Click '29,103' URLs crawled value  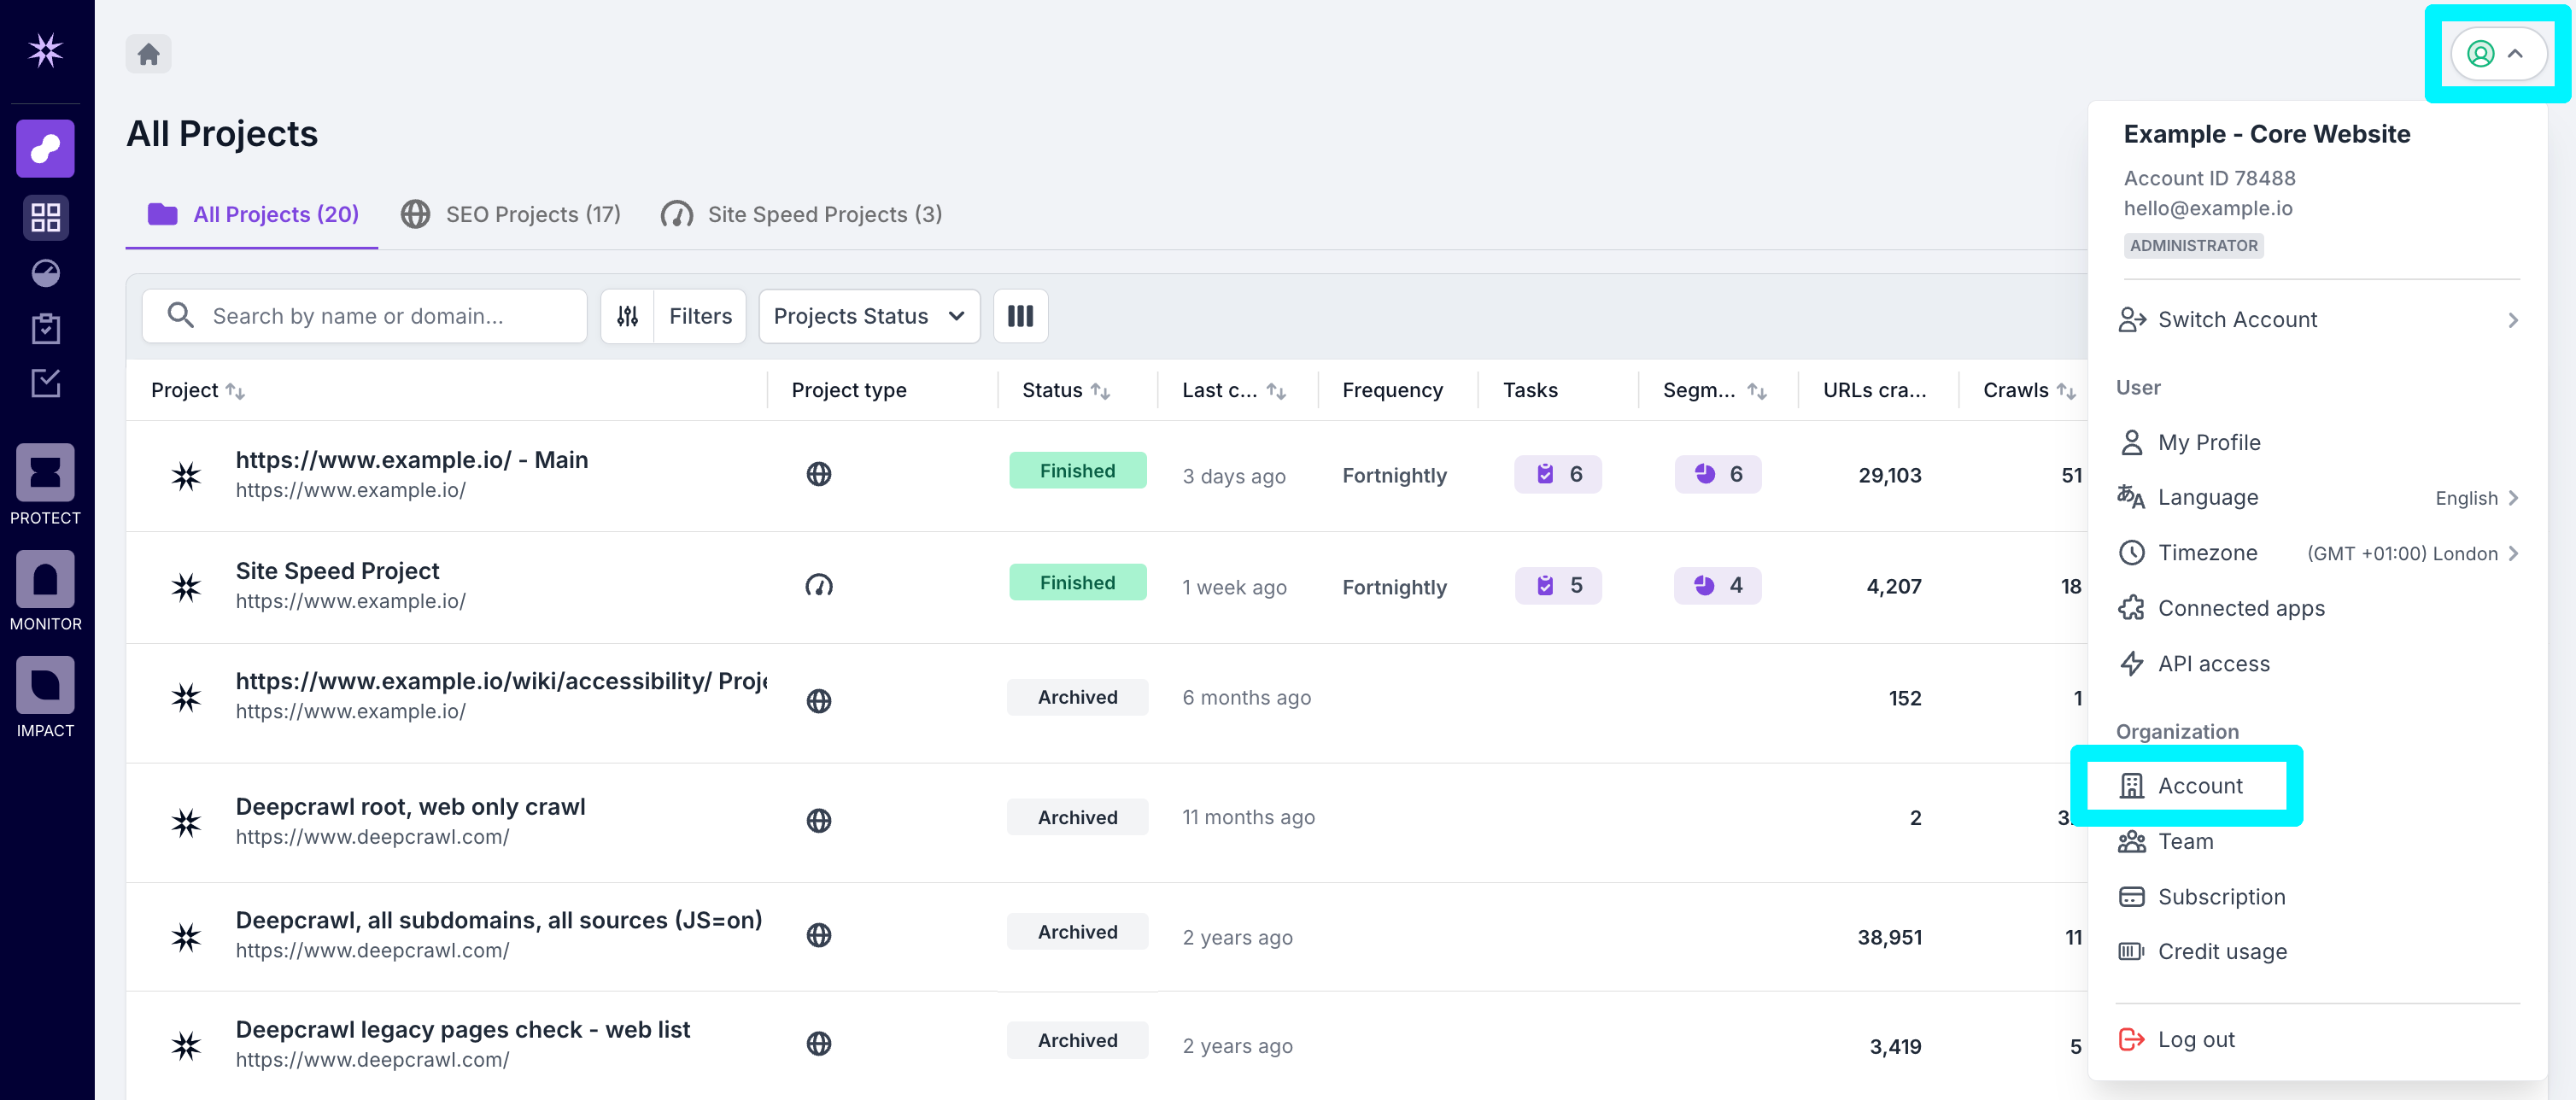point(1889,475)
